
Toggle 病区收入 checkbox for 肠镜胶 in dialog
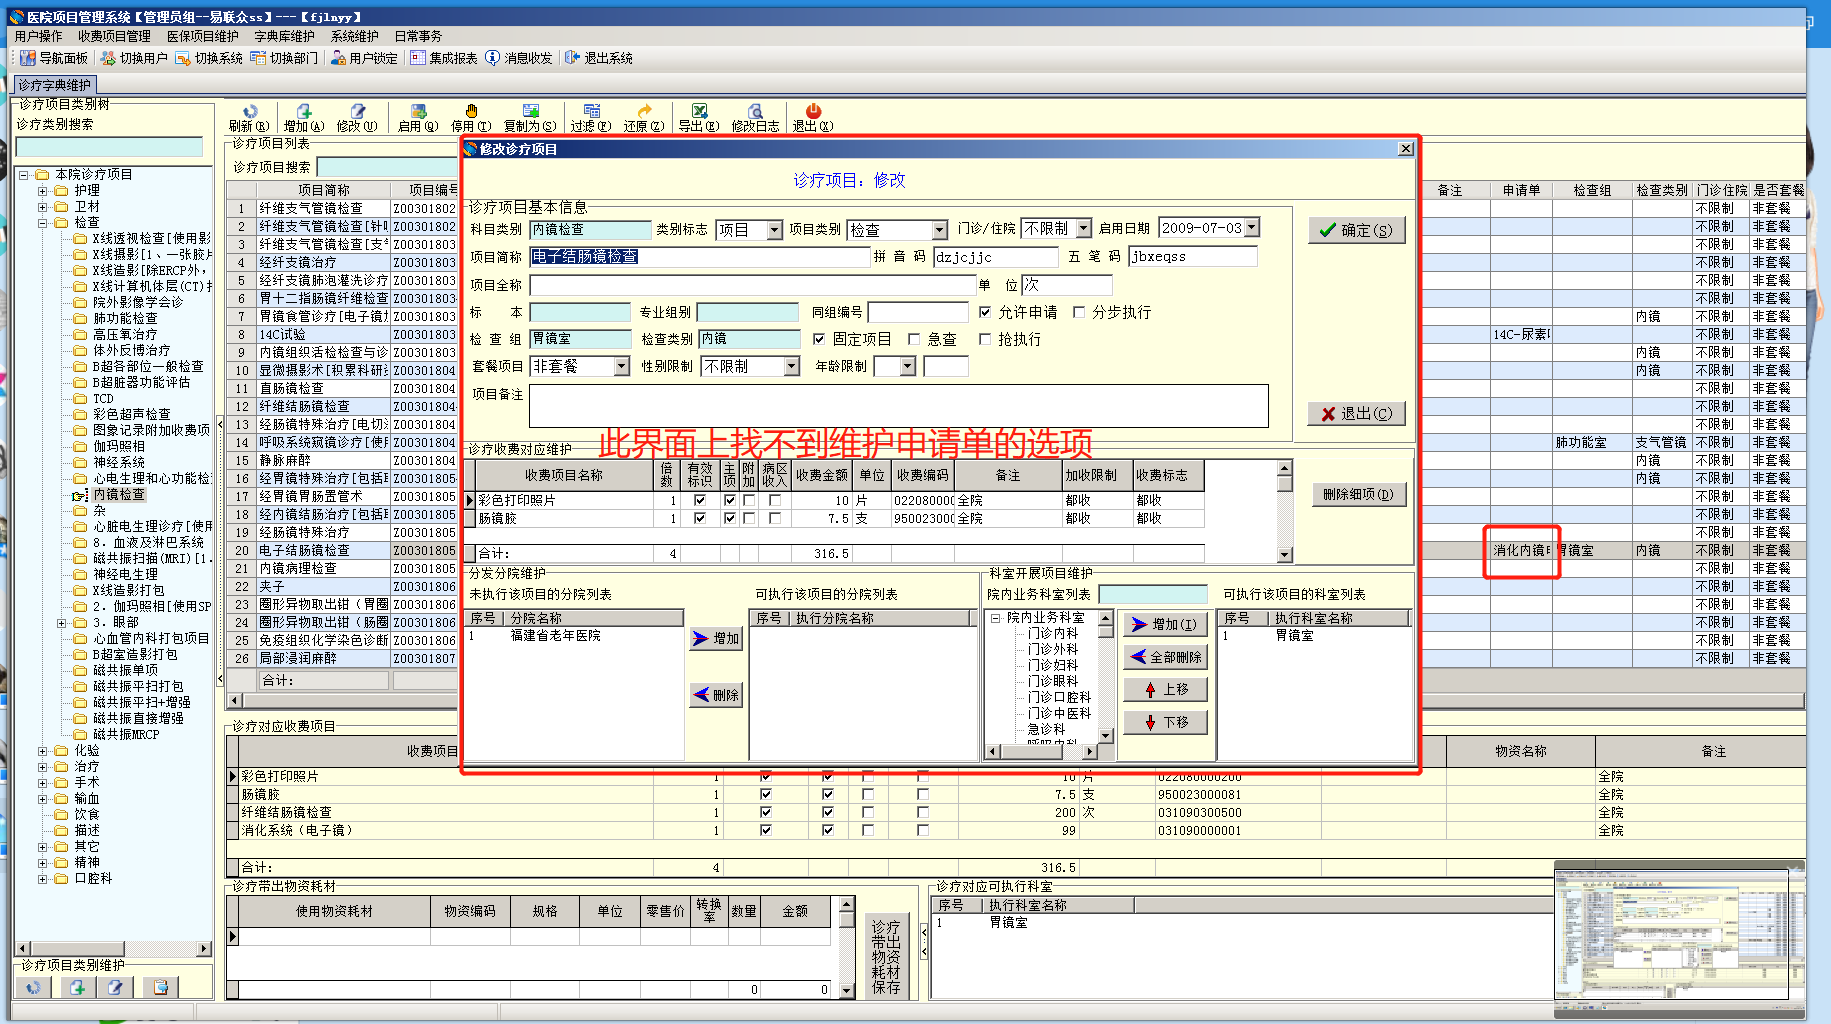click(775, 518)
